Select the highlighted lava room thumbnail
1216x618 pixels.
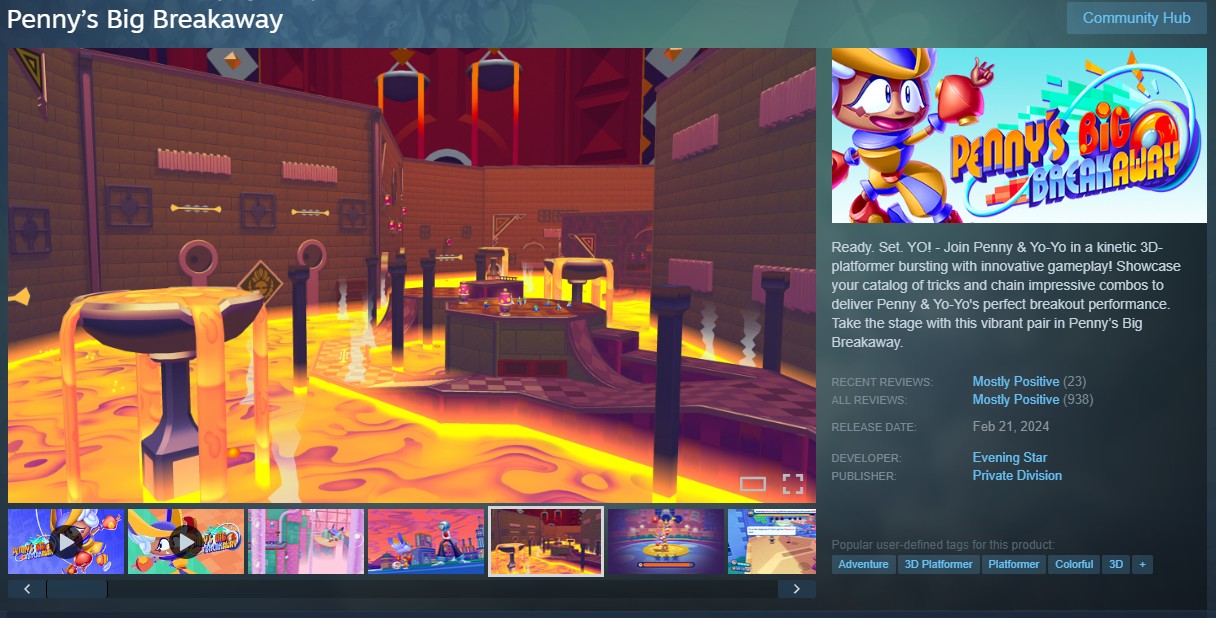coord(546,541)
